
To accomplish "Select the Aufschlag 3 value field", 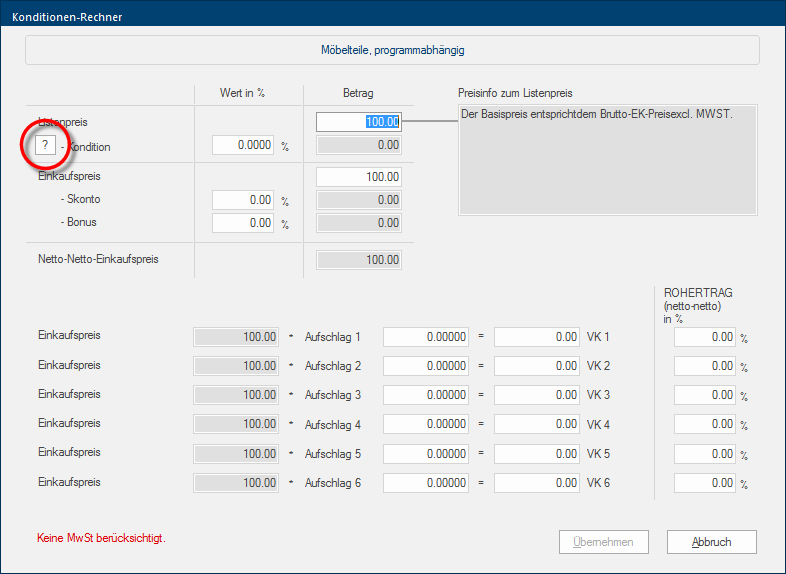I will 425,396.
